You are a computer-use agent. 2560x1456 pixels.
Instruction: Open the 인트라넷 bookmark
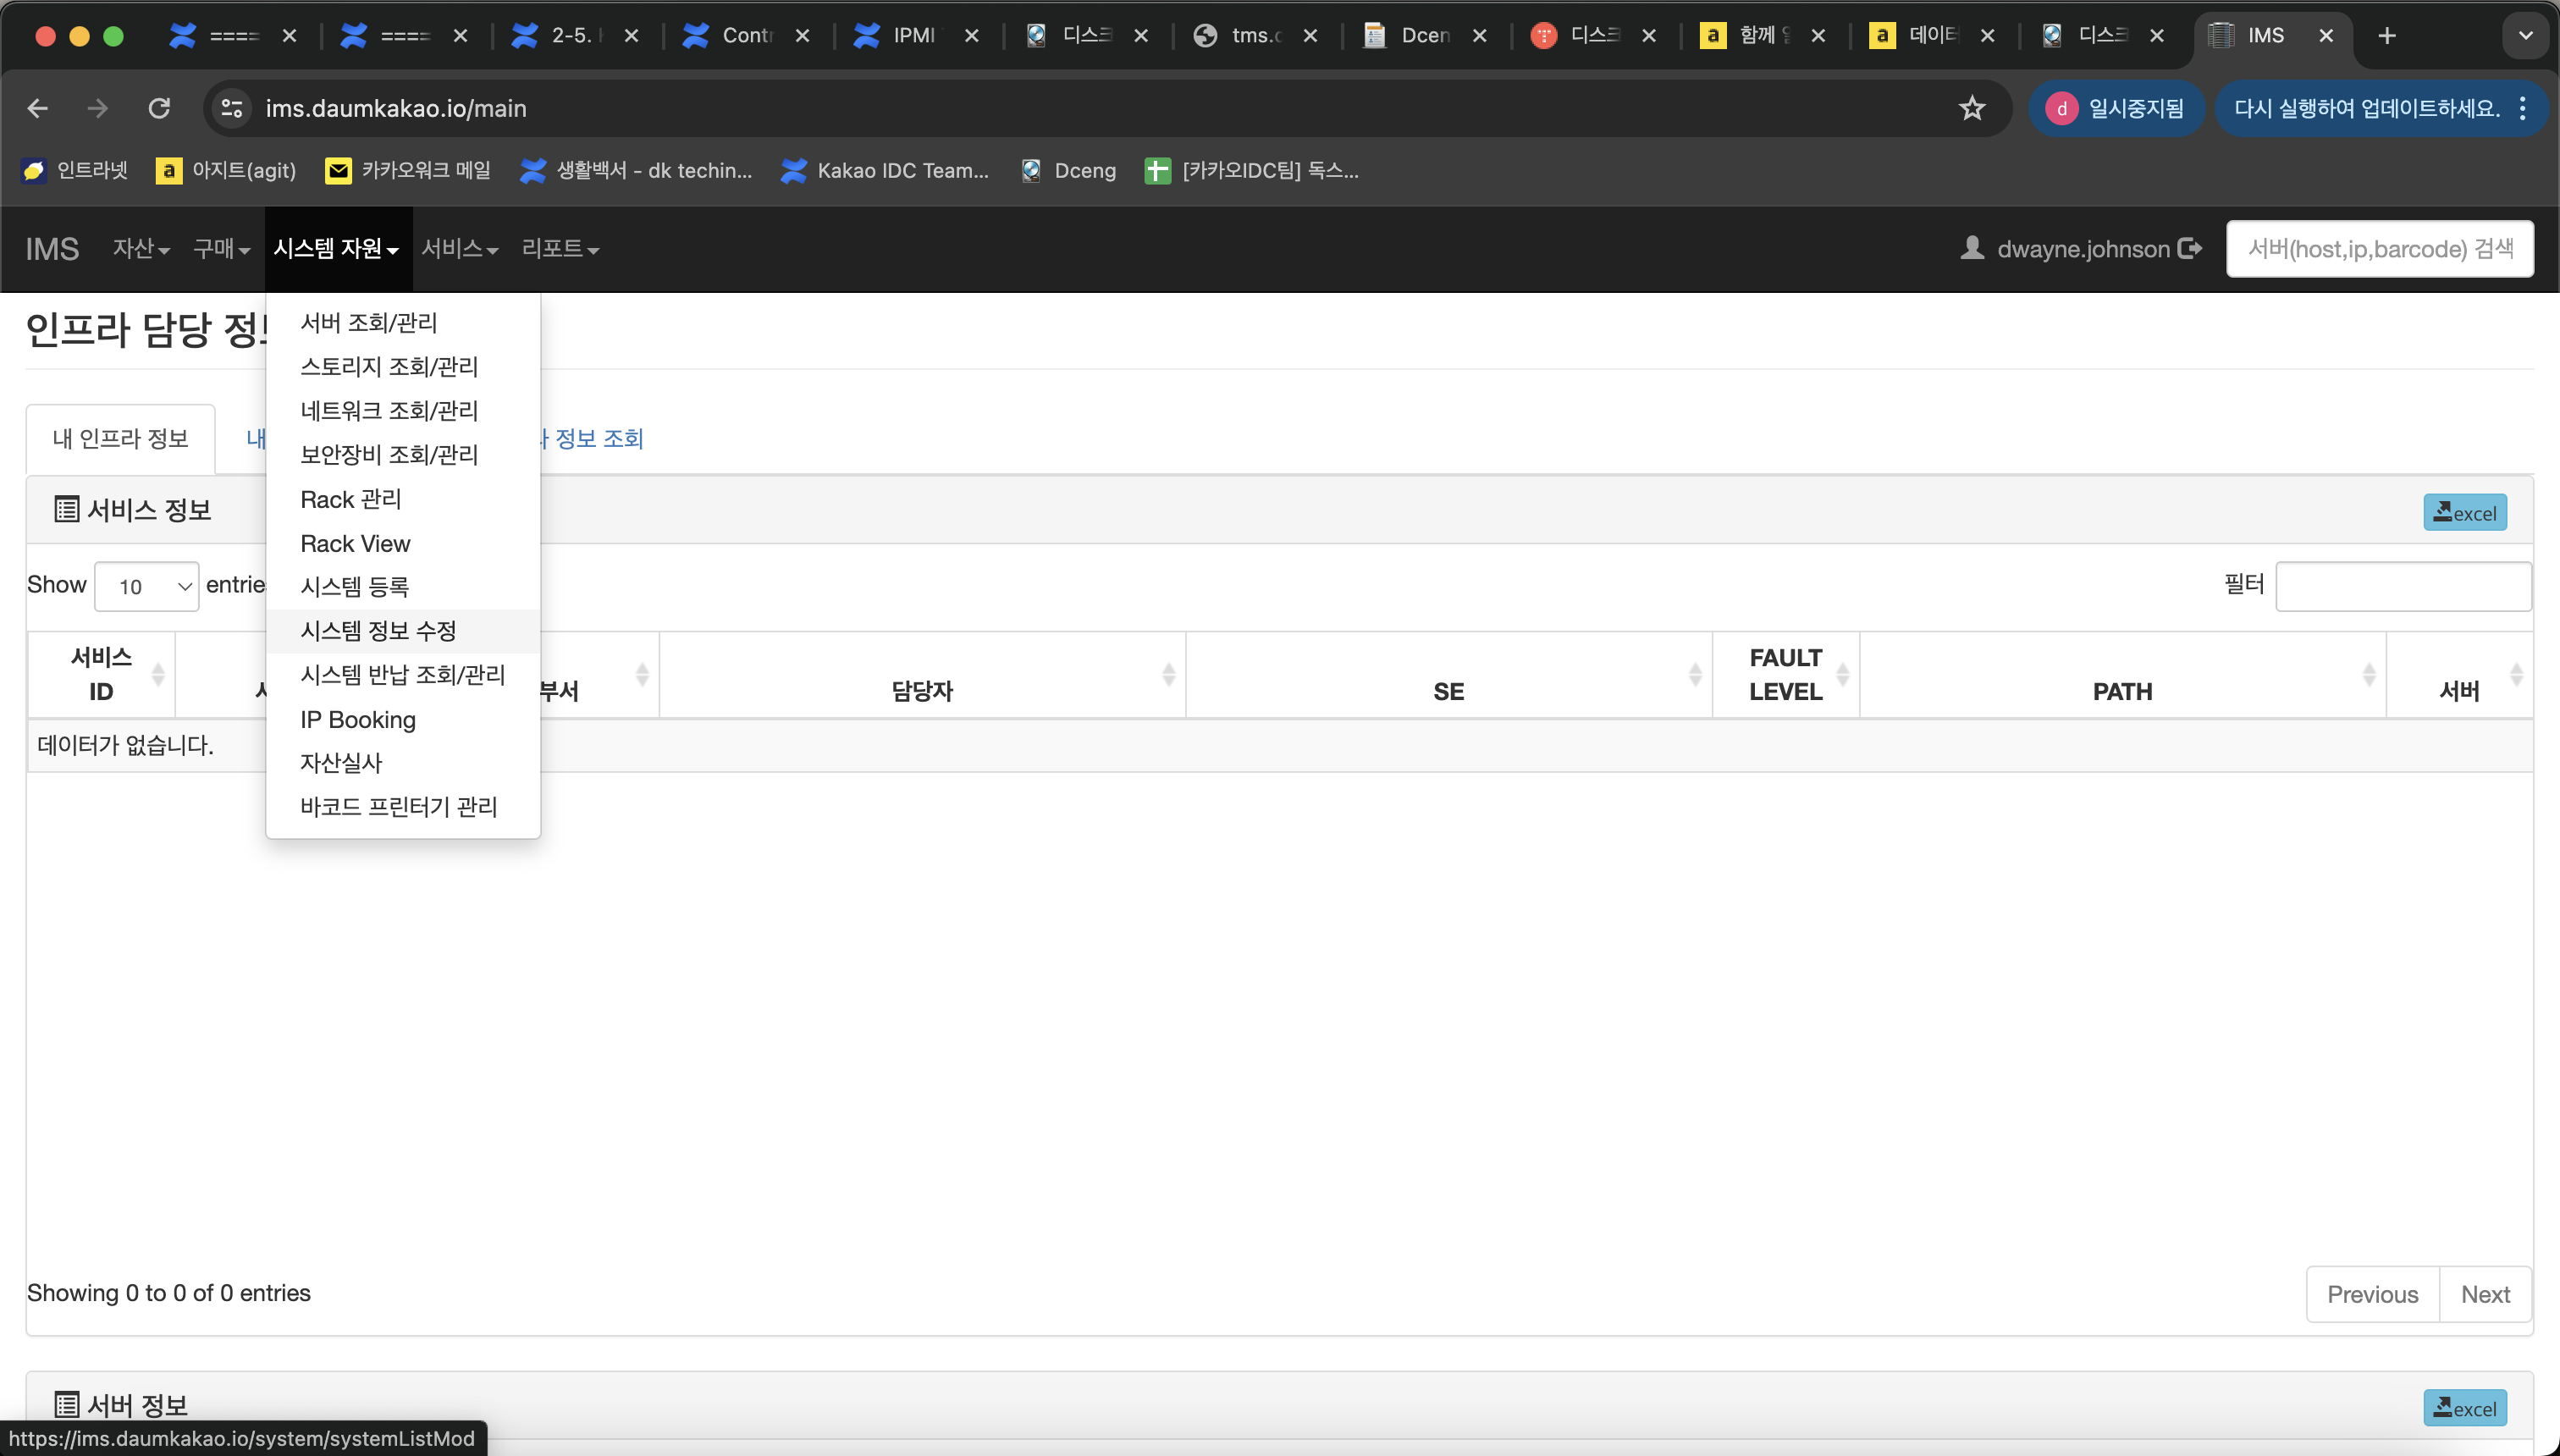tap(76, 171)
